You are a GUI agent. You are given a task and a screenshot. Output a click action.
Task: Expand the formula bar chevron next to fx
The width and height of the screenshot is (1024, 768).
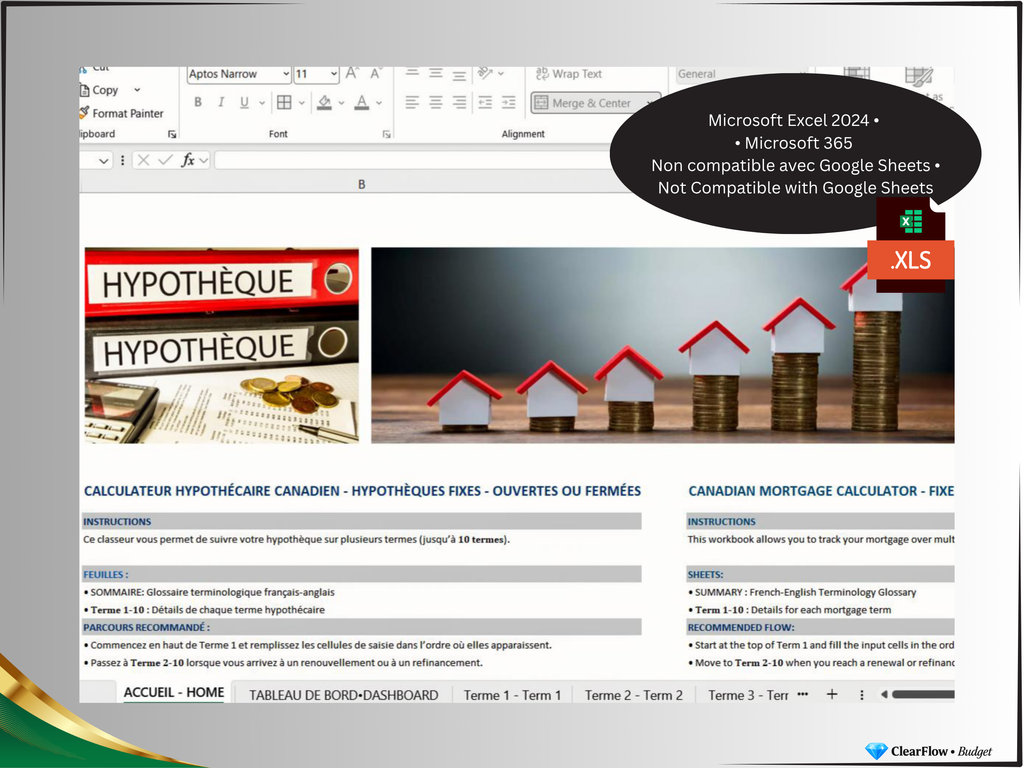point(204,160)
